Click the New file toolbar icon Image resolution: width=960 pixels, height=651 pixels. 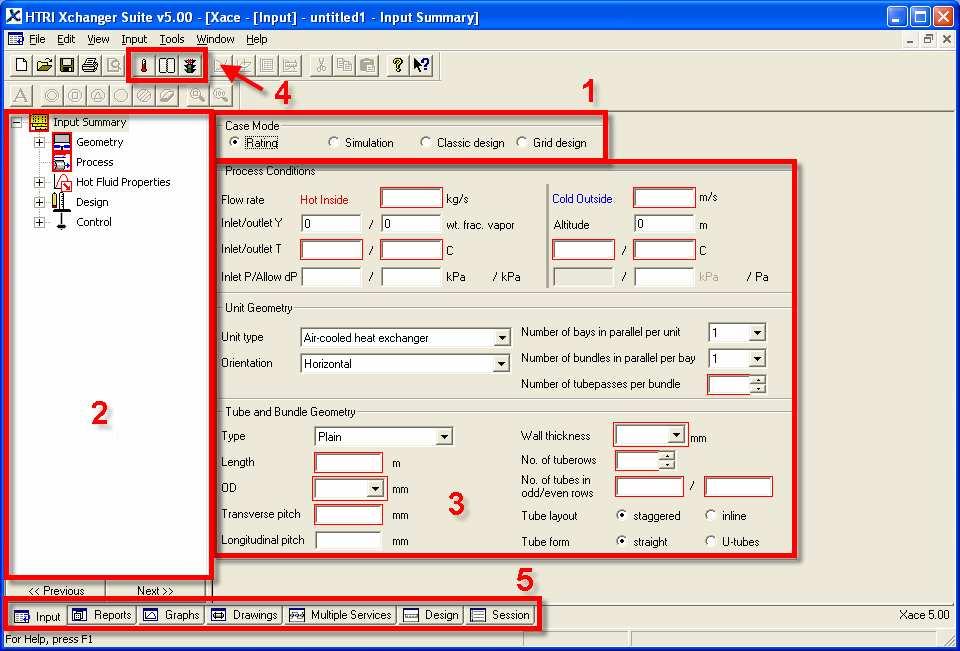pyautogui.click(x=21, y=65)
